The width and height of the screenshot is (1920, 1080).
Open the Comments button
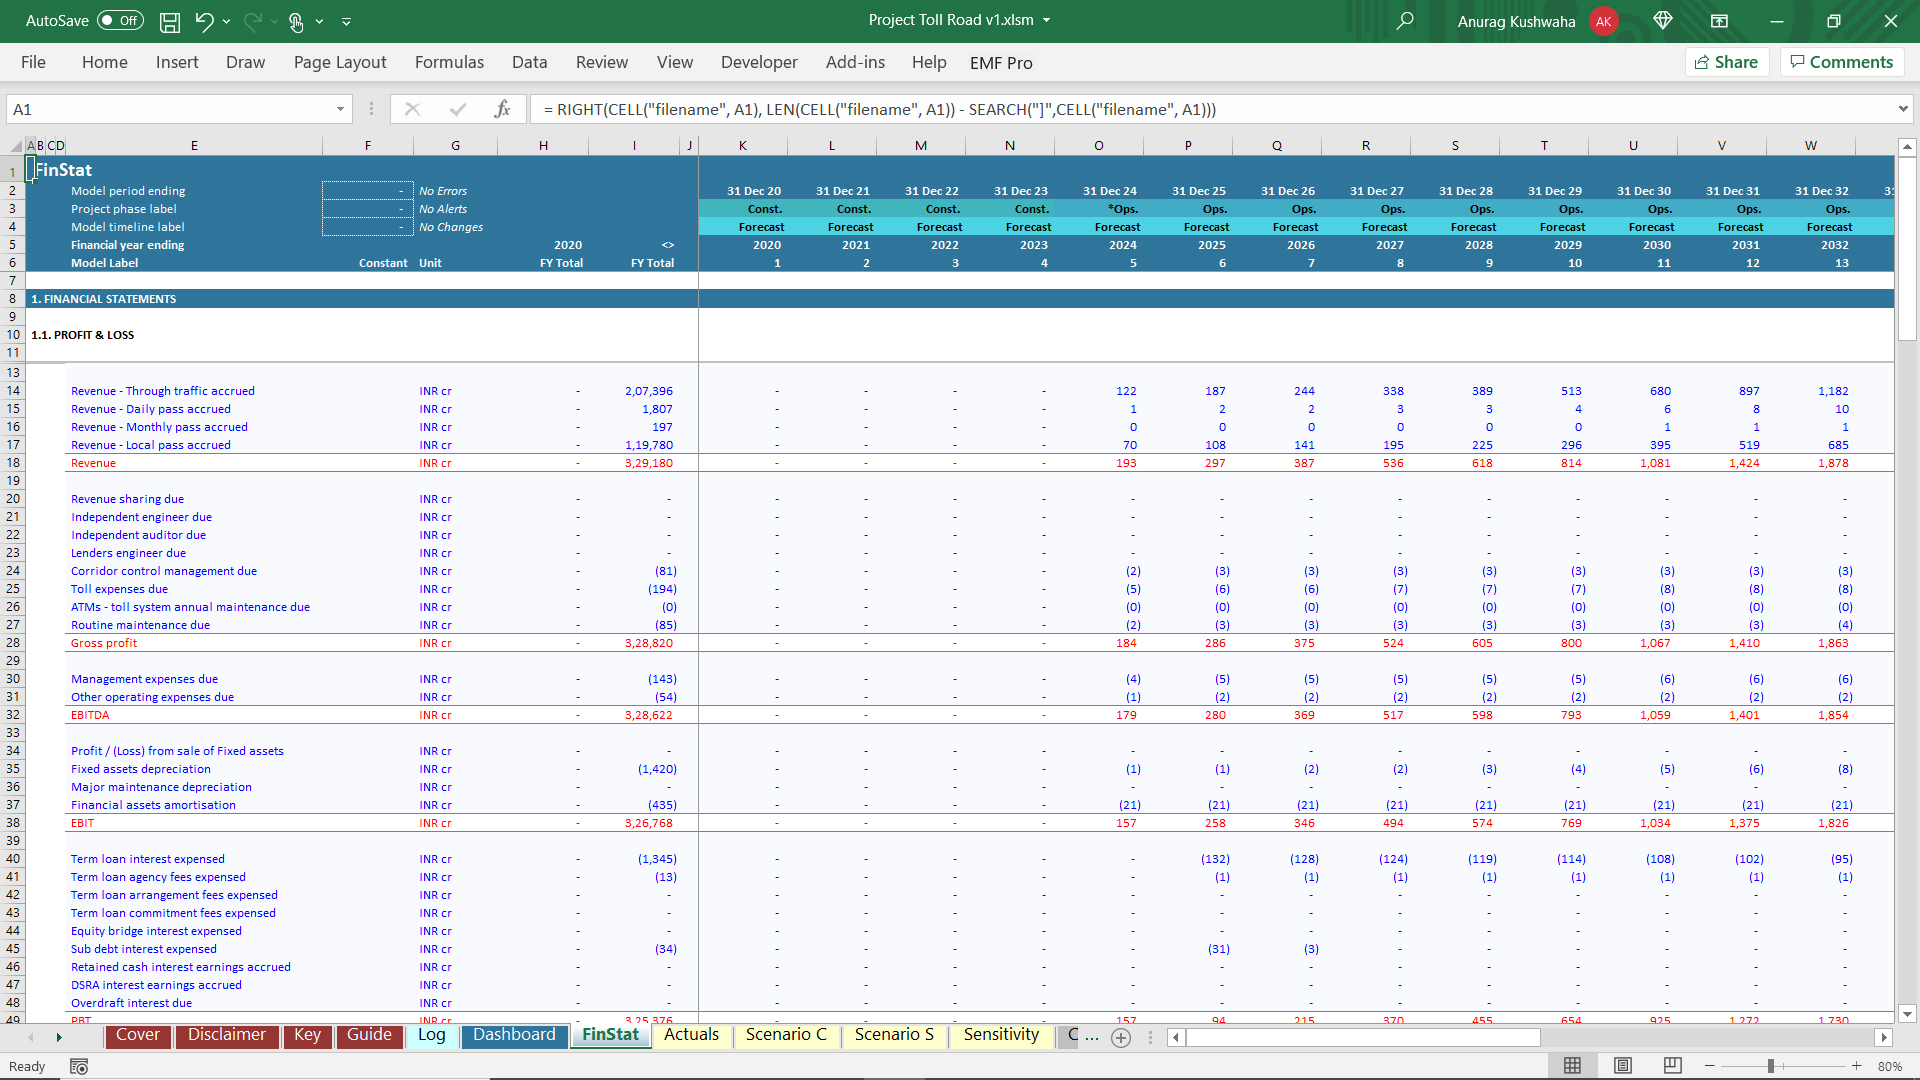click(x=1841, y=62)
